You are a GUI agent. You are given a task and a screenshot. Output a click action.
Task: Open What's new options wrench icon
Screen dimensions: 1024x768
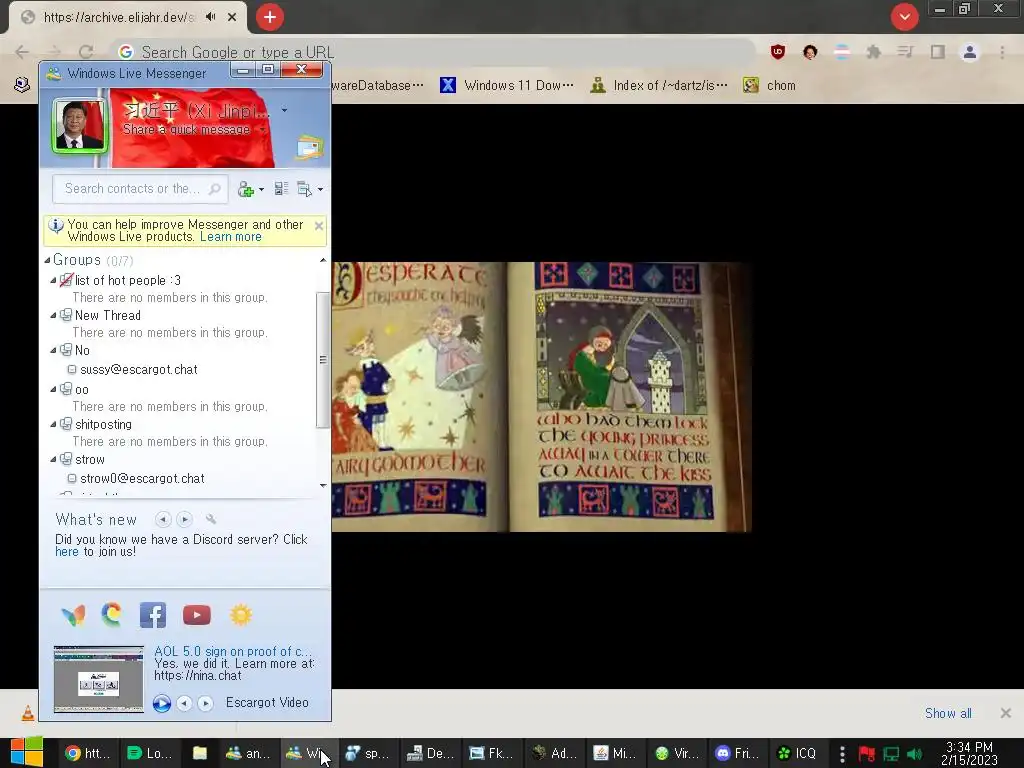coord(210,519)
